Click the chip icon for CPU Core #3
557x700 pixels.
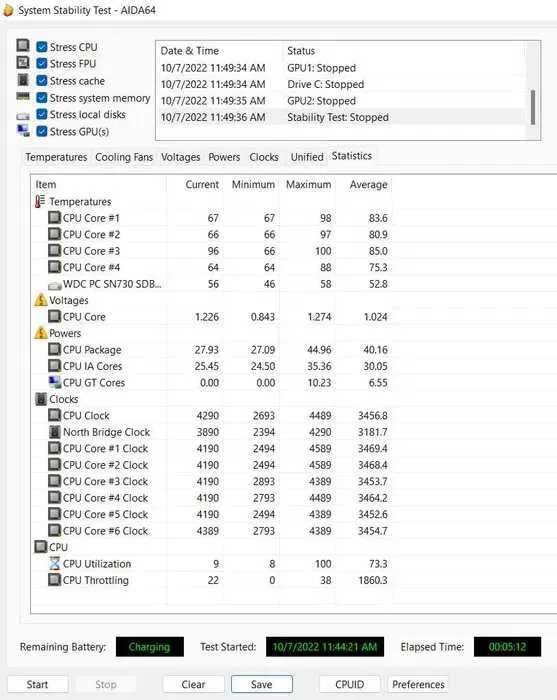point(54,251)
